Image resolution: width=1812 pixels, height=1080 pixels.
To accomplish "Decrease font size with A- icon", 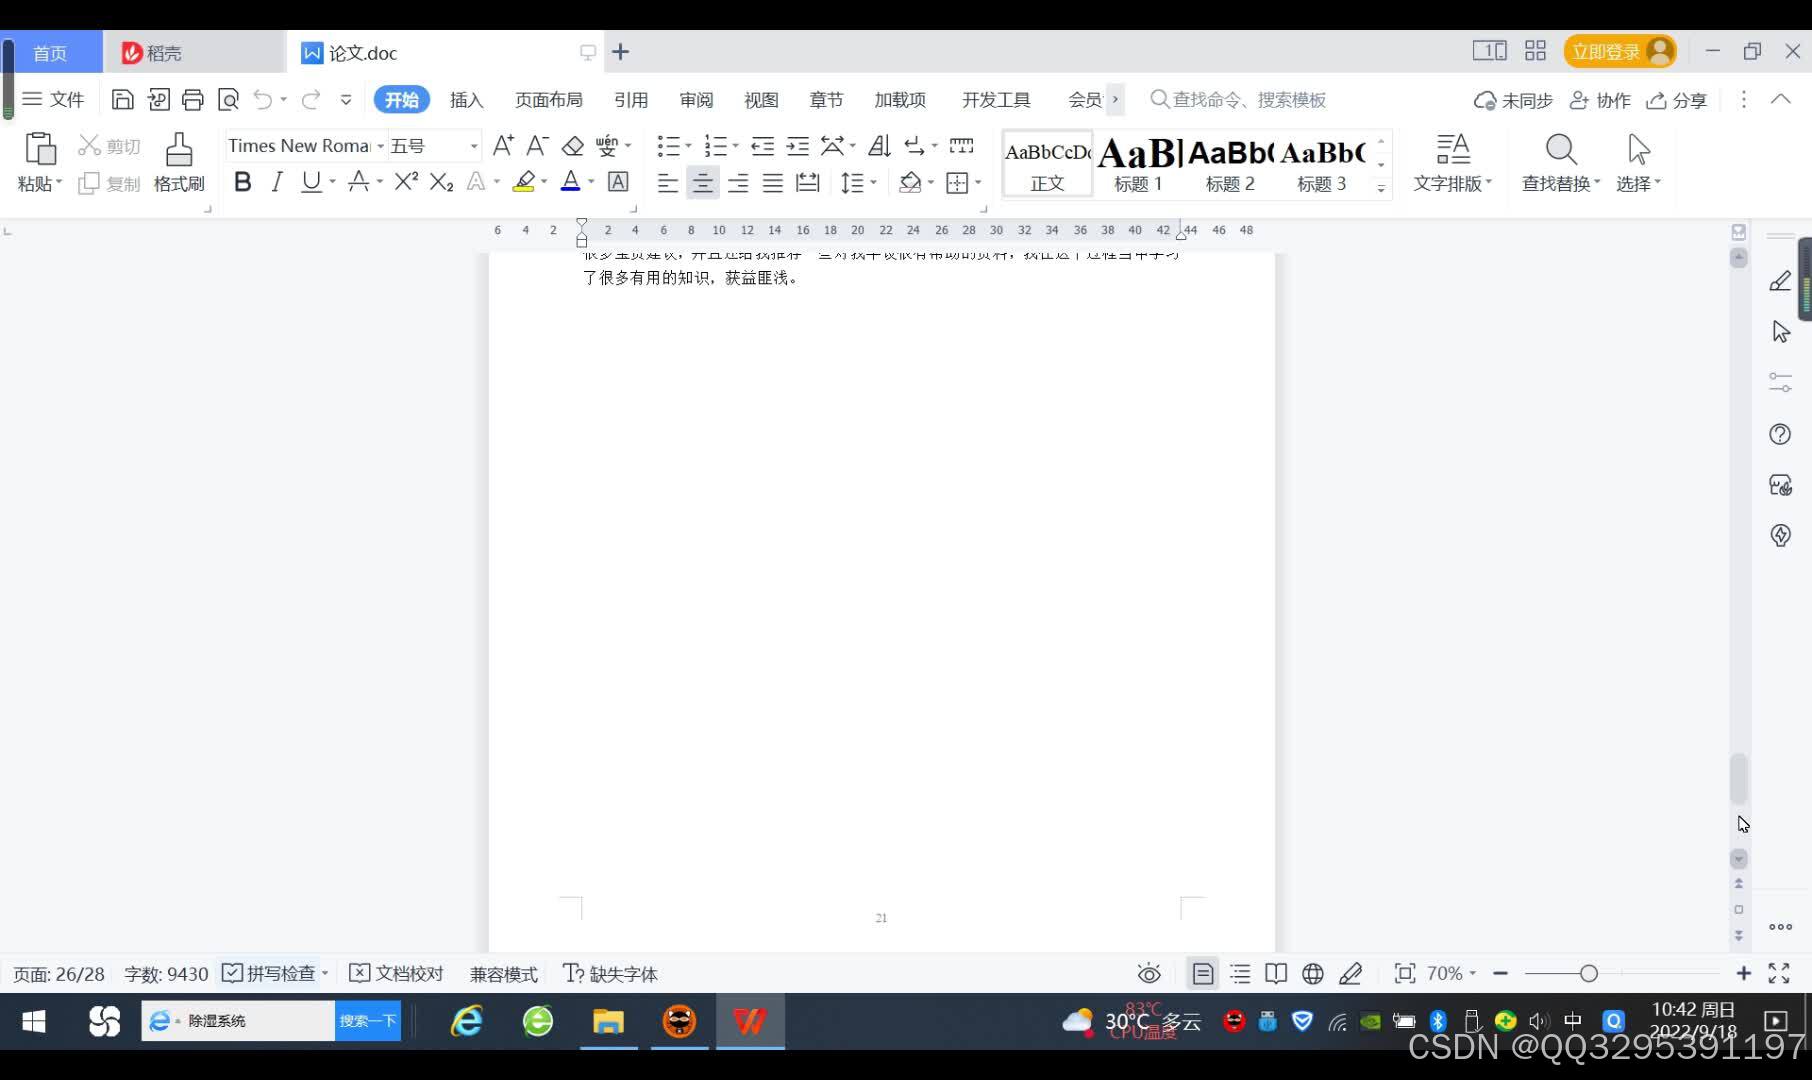I will click(x=537, y=146).
